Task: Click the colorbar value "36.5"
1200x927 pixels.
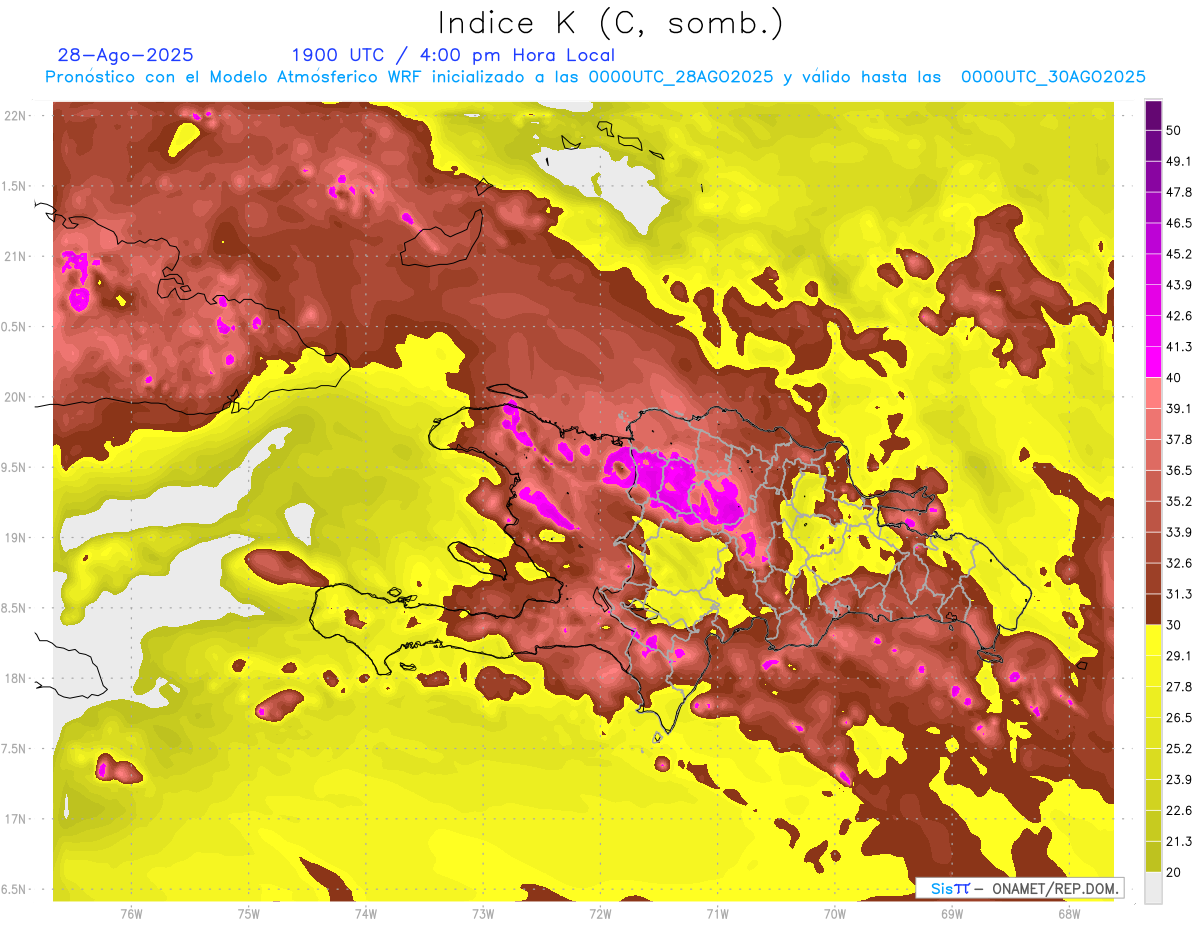Action: (1179, 470)
